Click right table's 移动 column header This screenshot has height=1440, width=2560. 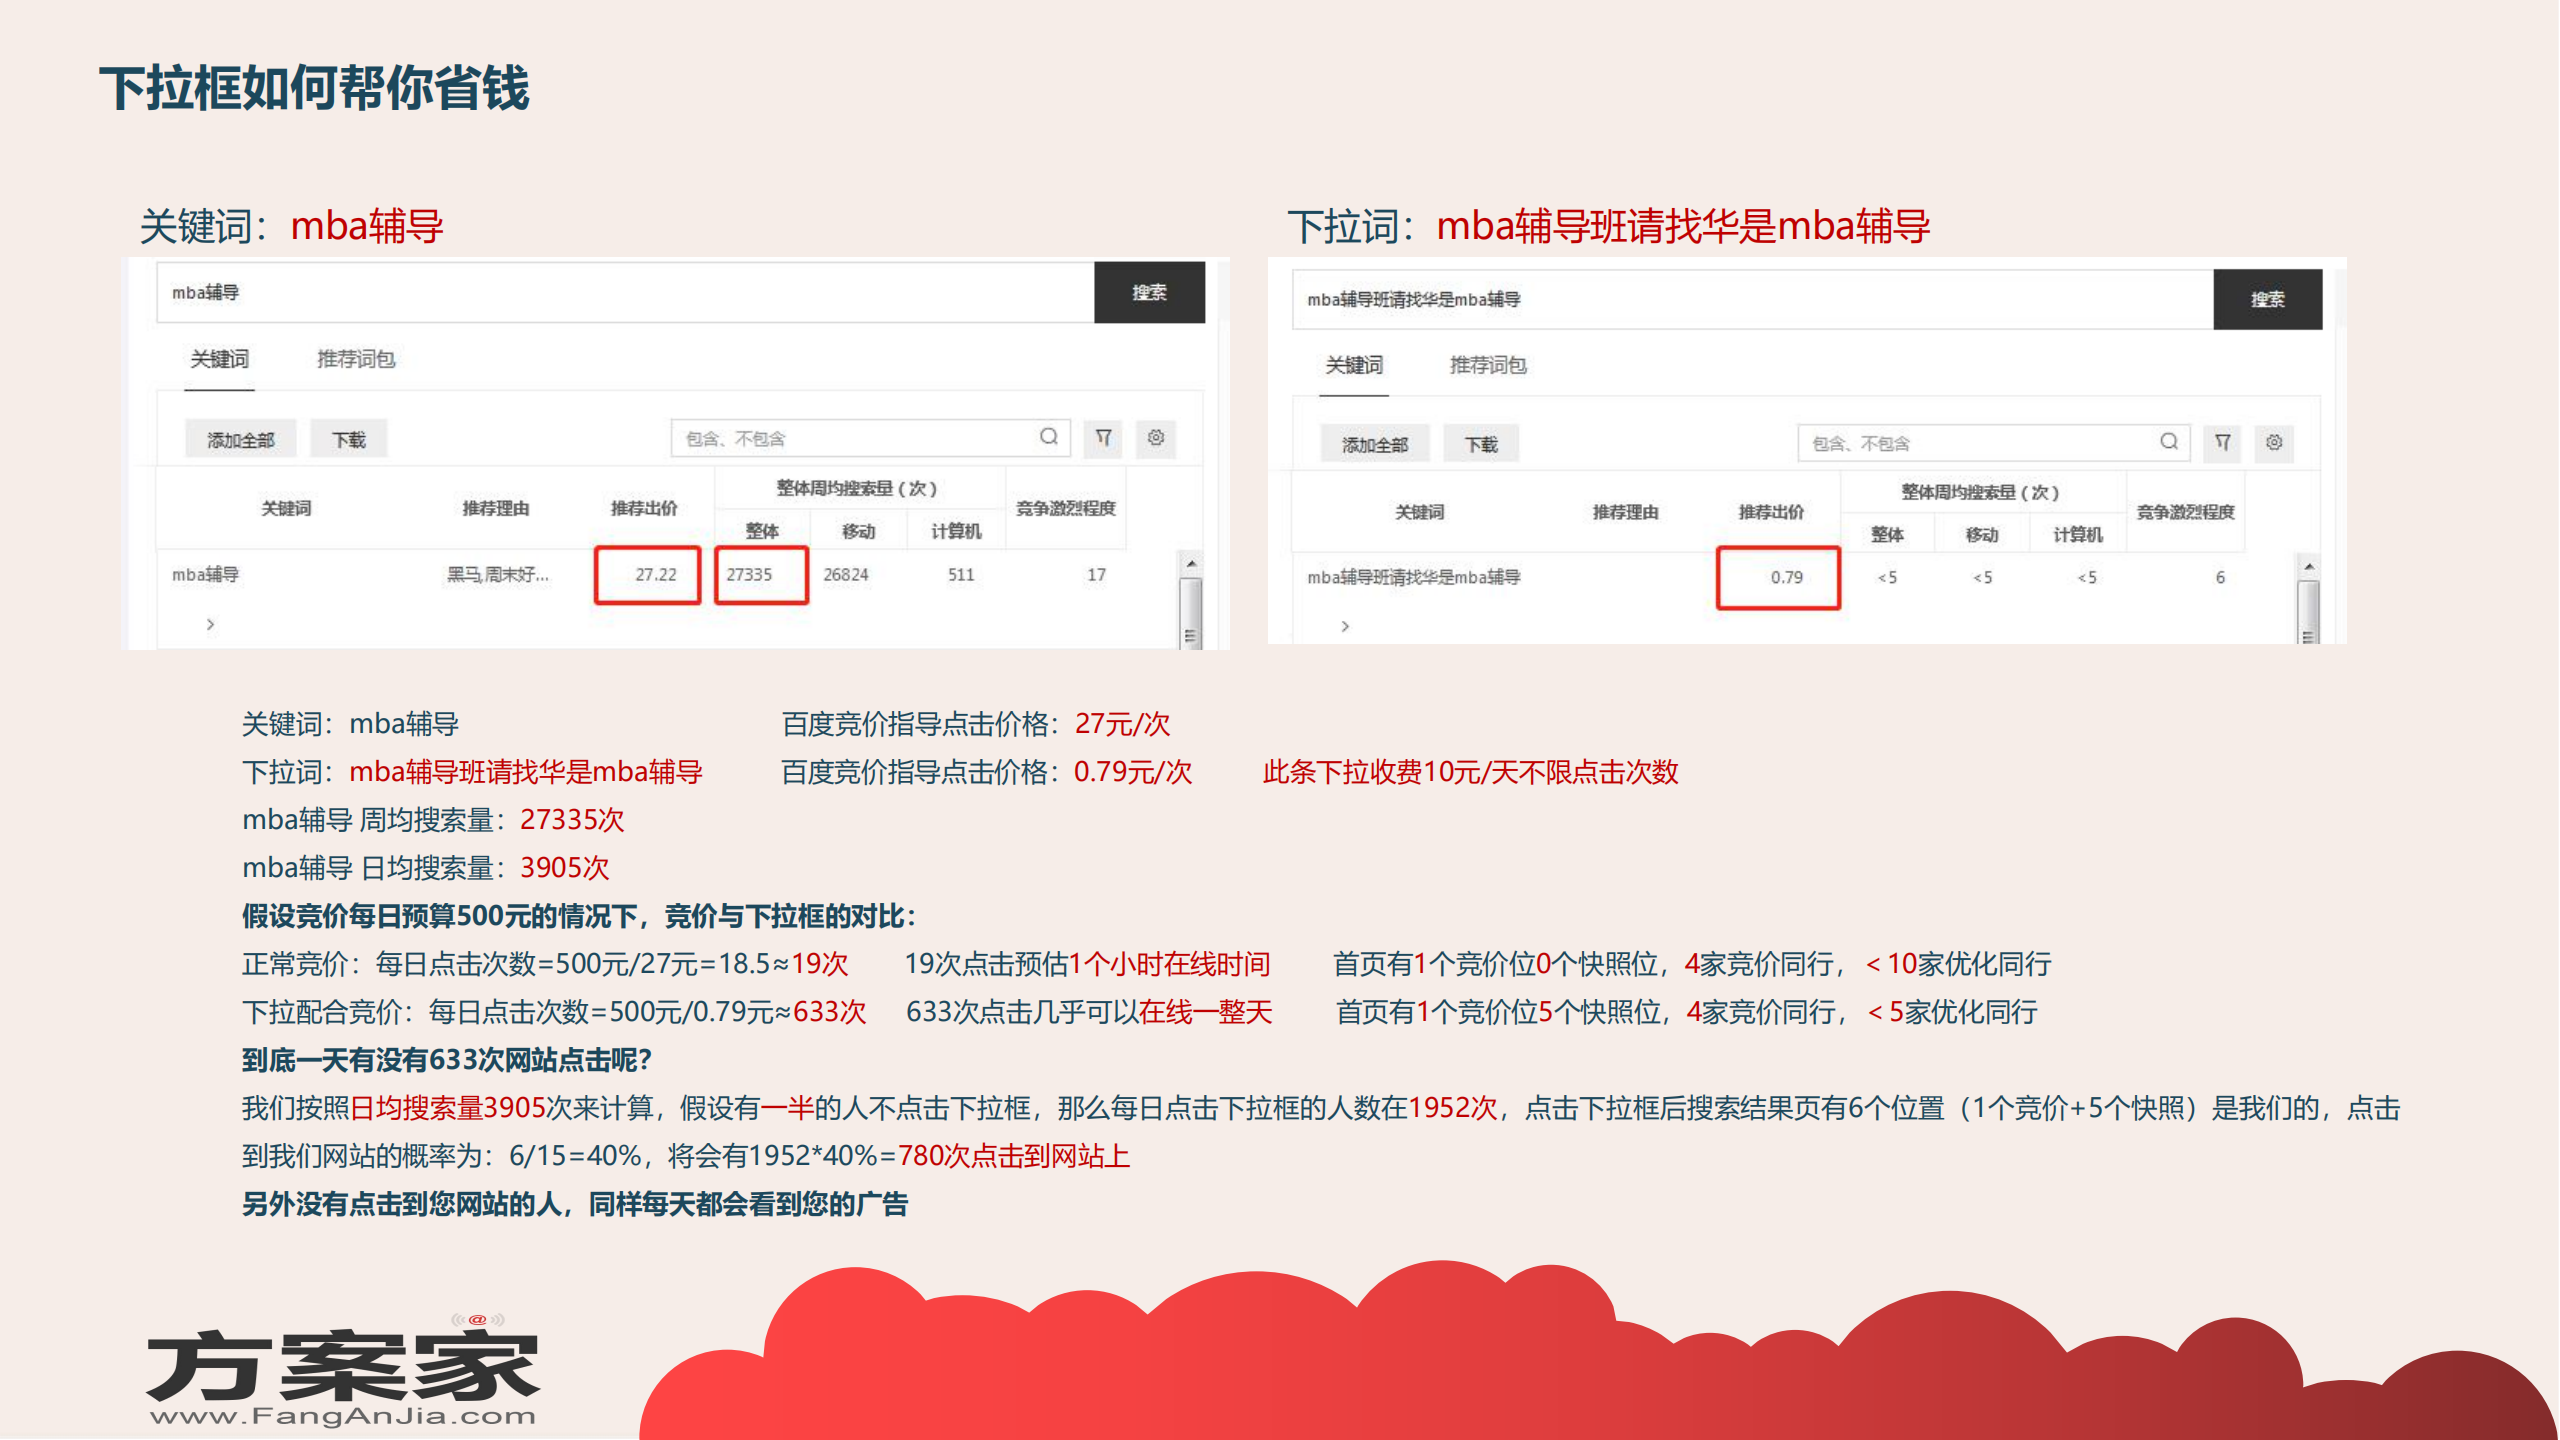tap(1981, 536)
